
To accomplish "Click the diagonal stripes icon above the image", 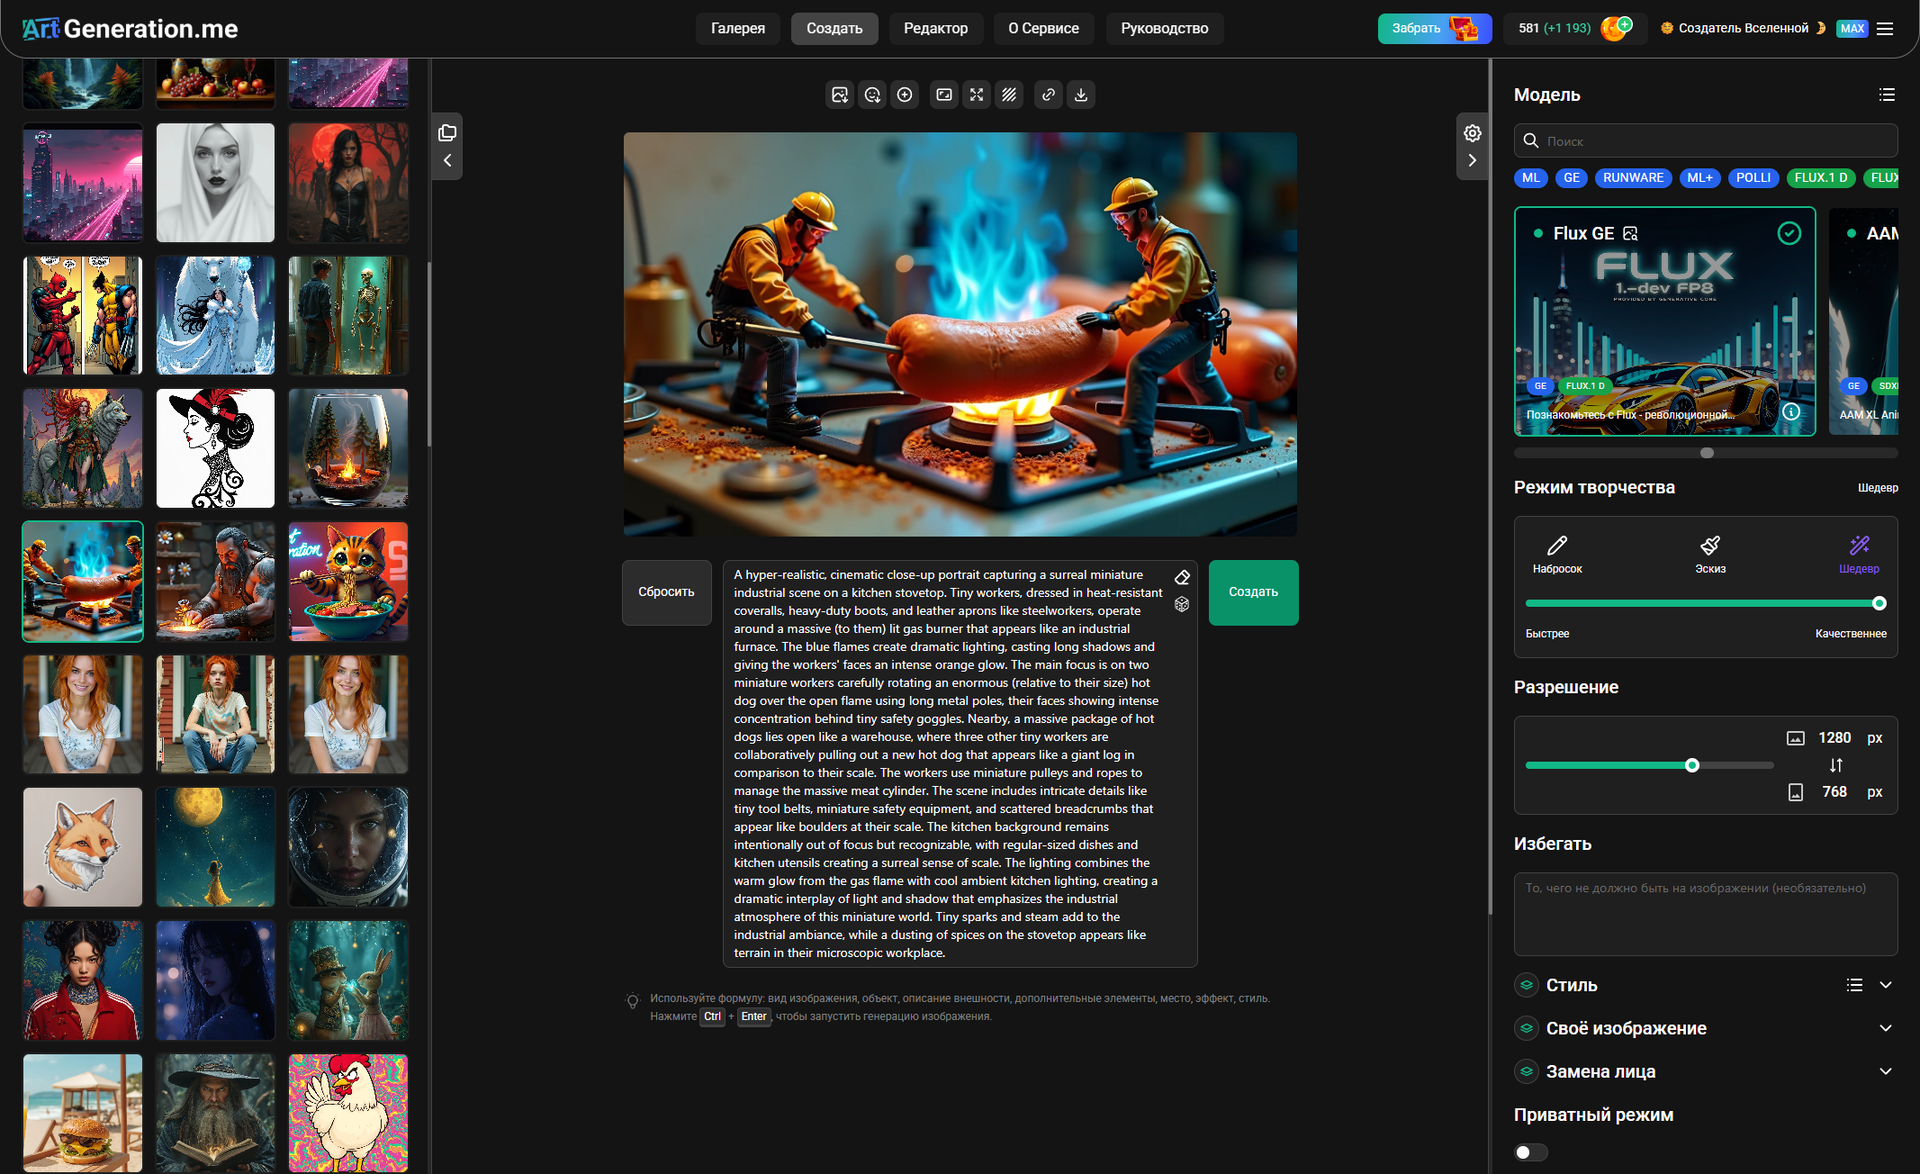I will [1009, 95].
